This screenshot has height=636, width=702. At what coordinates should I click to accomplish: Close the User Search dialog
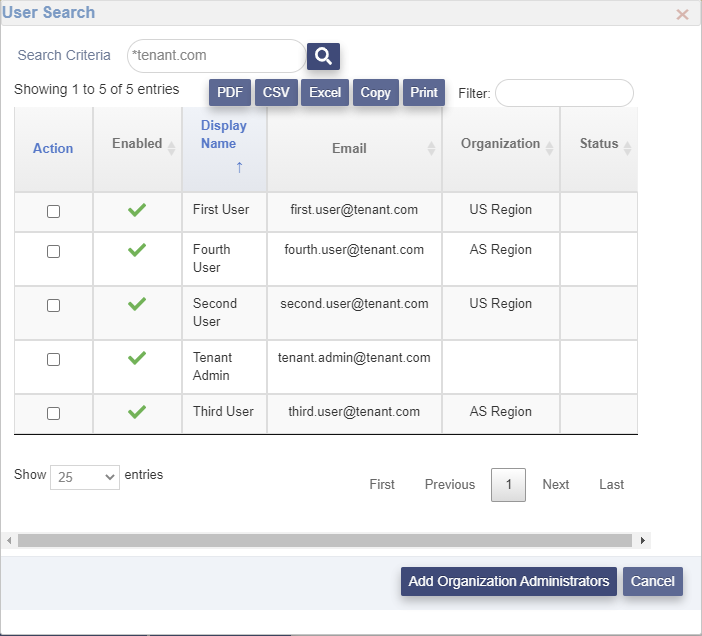tap(683, 15)
